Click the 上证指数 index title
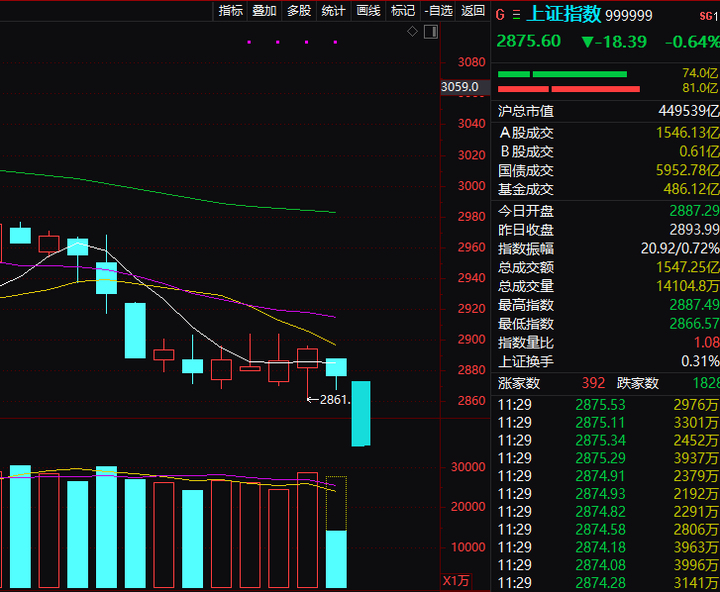This screenshot has width=720, height=592. (x=564, y=14)
